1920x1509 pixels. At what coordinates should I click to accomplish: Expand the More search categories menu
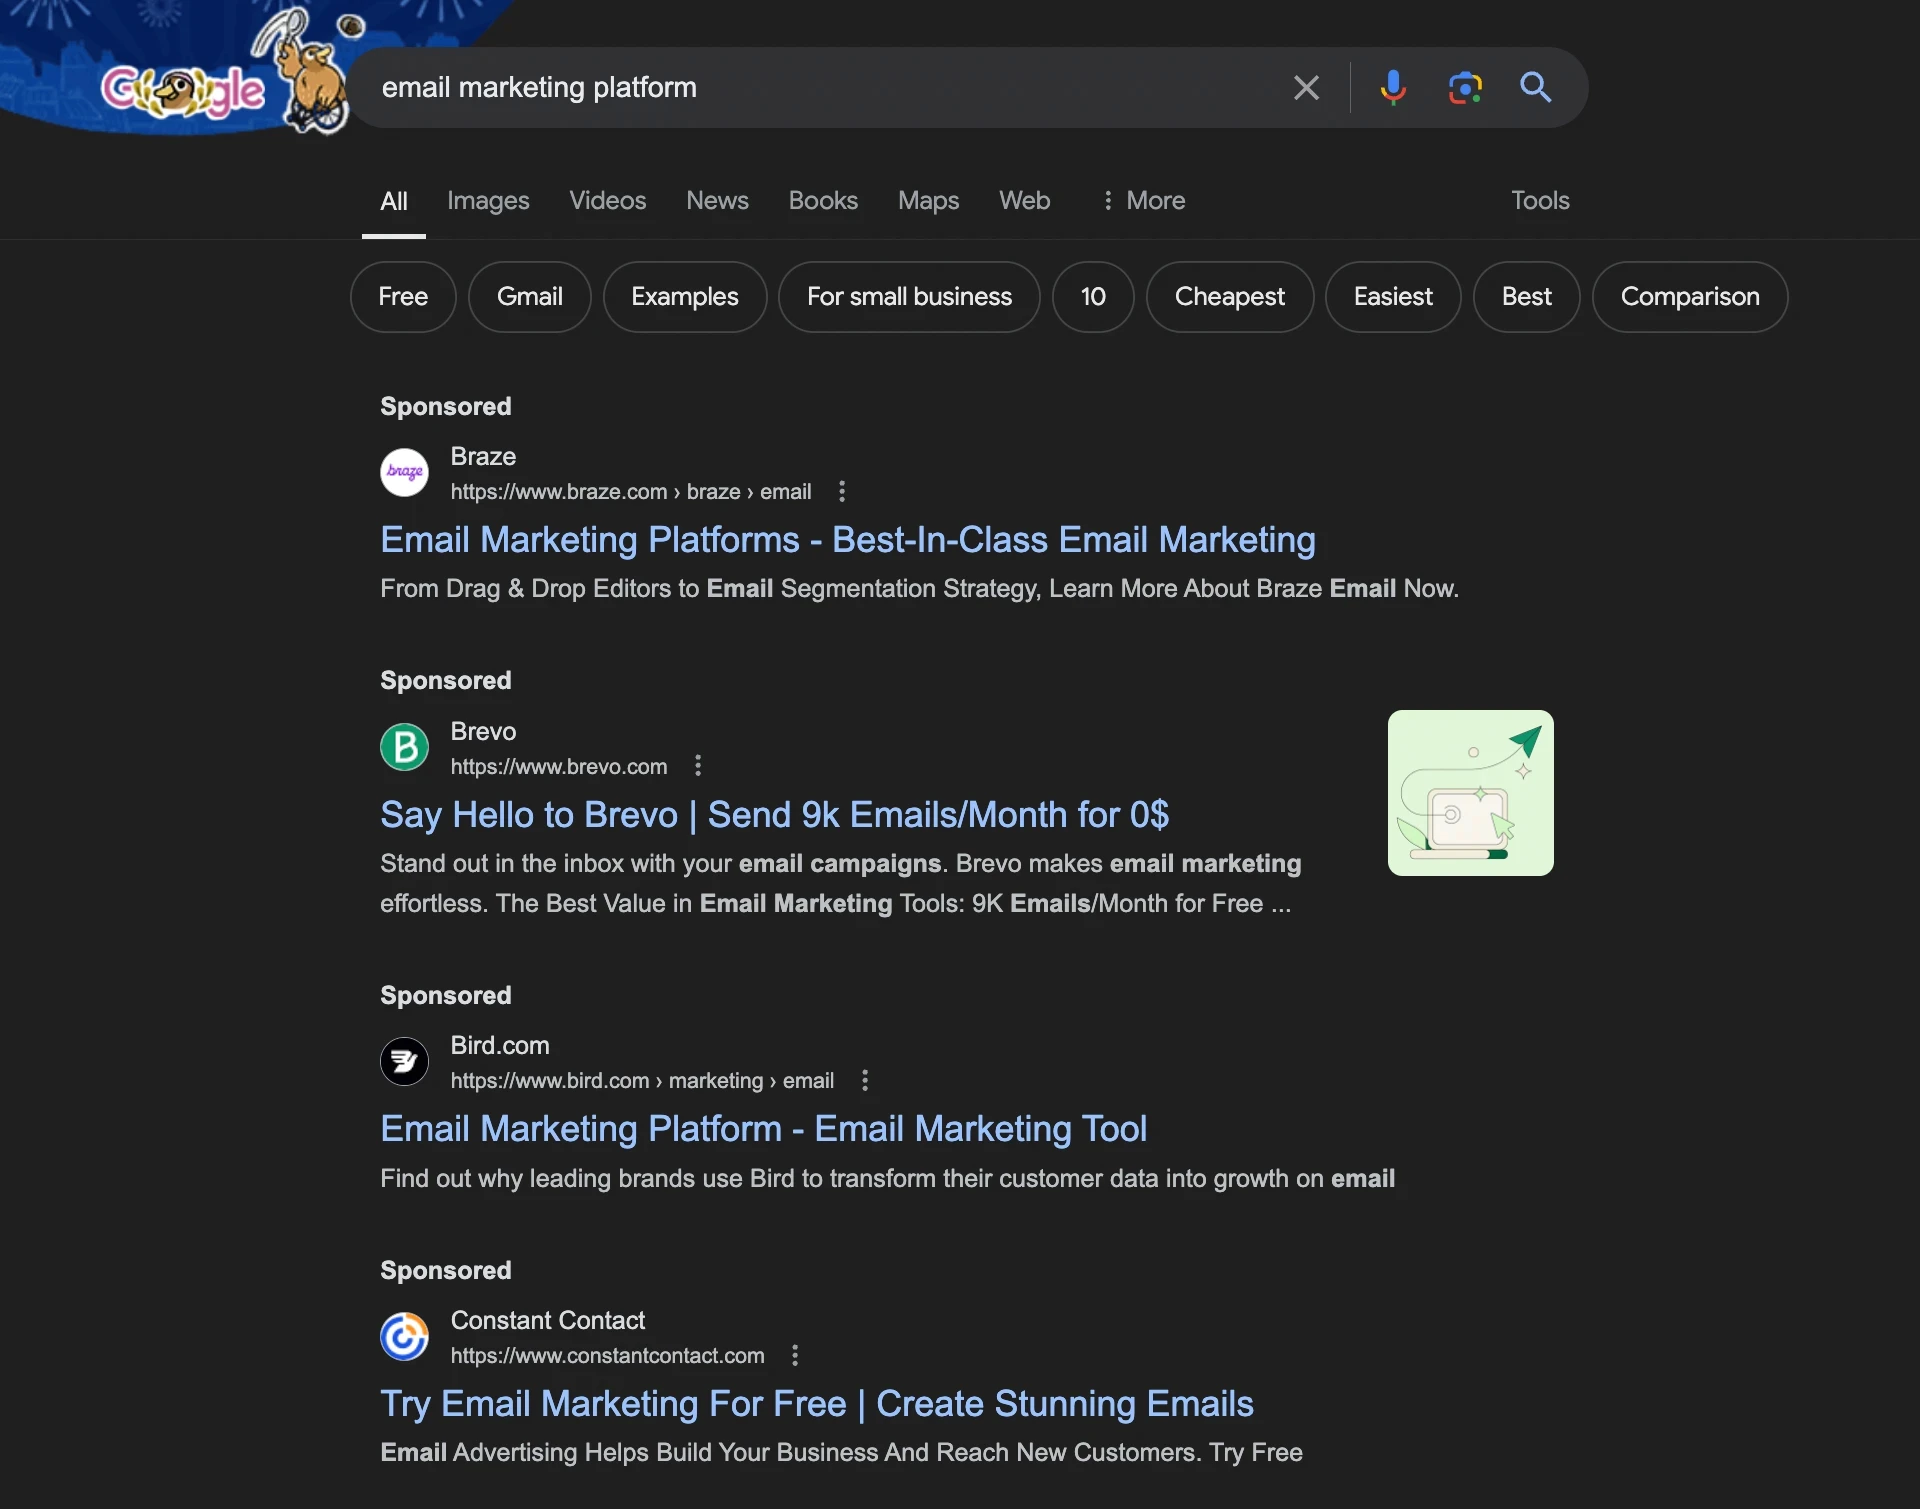[1143, 201]
